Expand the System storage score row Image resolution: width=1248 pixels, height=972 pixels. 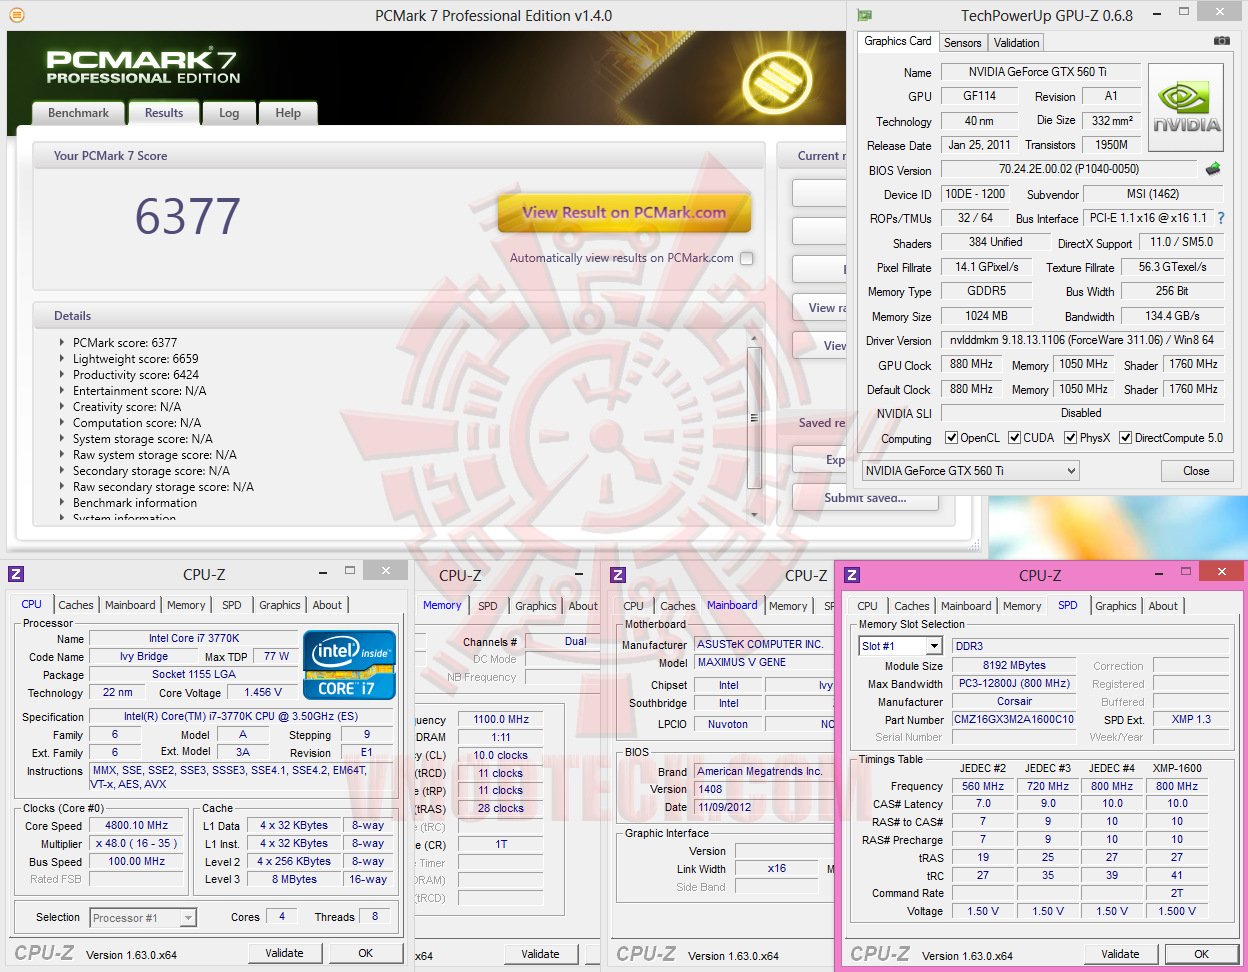63,438
